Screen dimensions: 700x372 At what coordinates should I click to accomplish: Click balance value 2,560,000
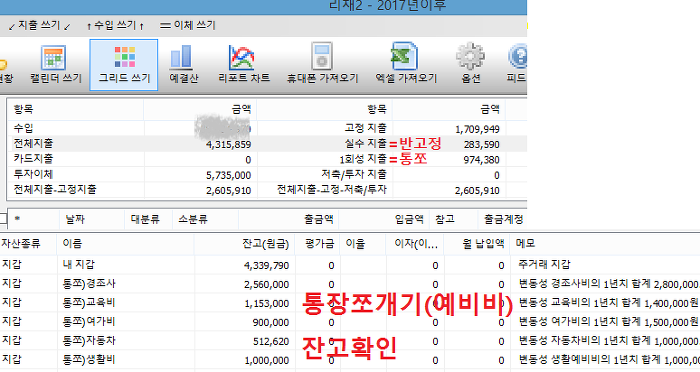point(267,284)
